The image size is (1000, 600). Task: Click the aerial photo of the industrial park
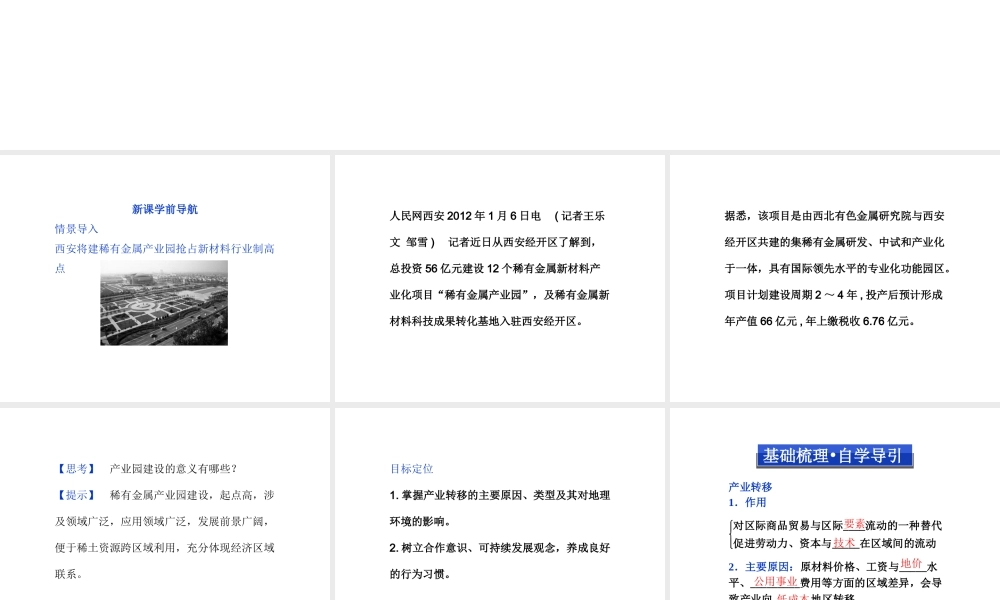164,303
